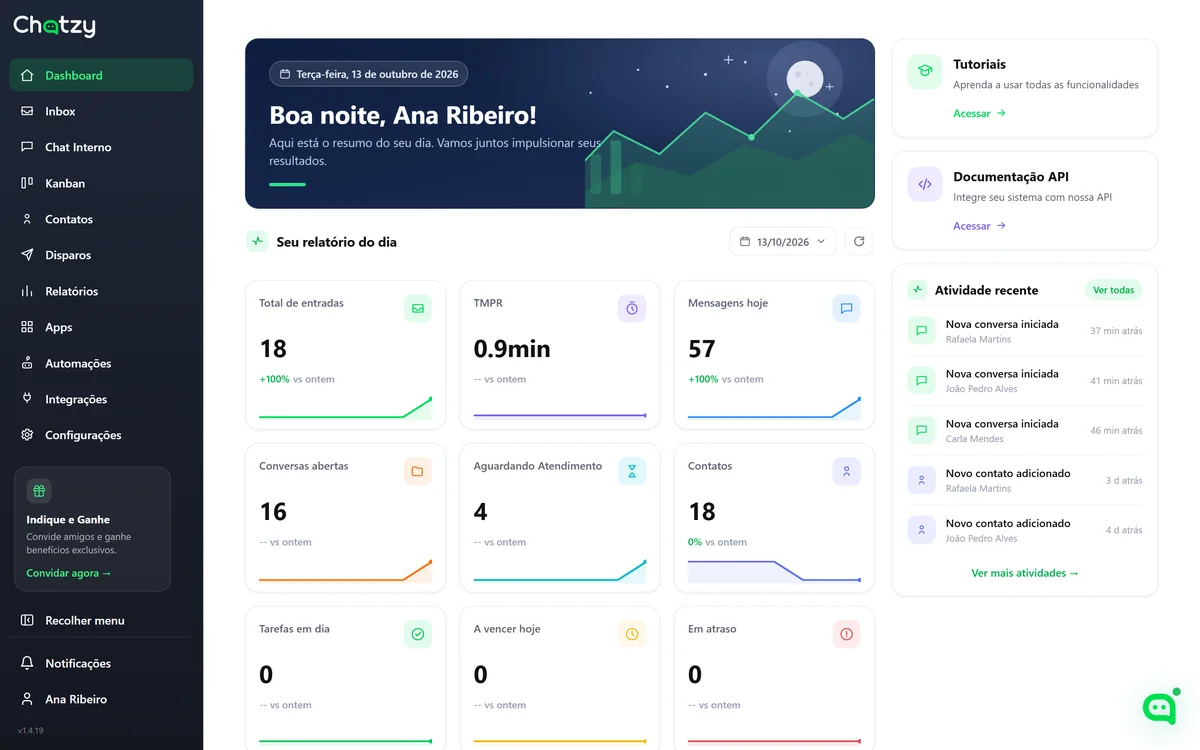Click the Tarefas em dia checkmark icon
Screen dimensions: 1200x750
click(x=418, y=635)
